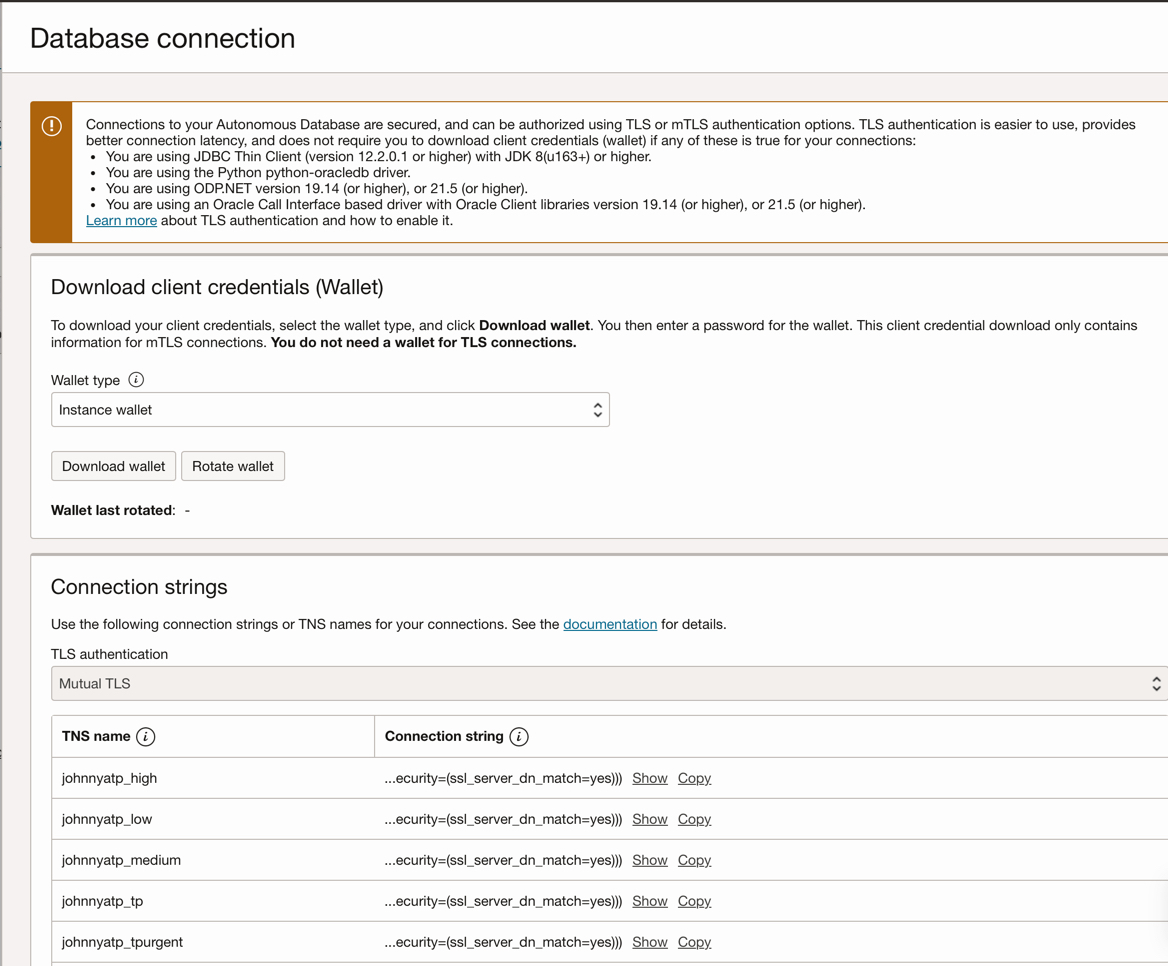The width and height of the screenshot is (1168, 966).
Task: Expand the TLS authentication Mutual TLS dropdown
Action: coord(609,684)
